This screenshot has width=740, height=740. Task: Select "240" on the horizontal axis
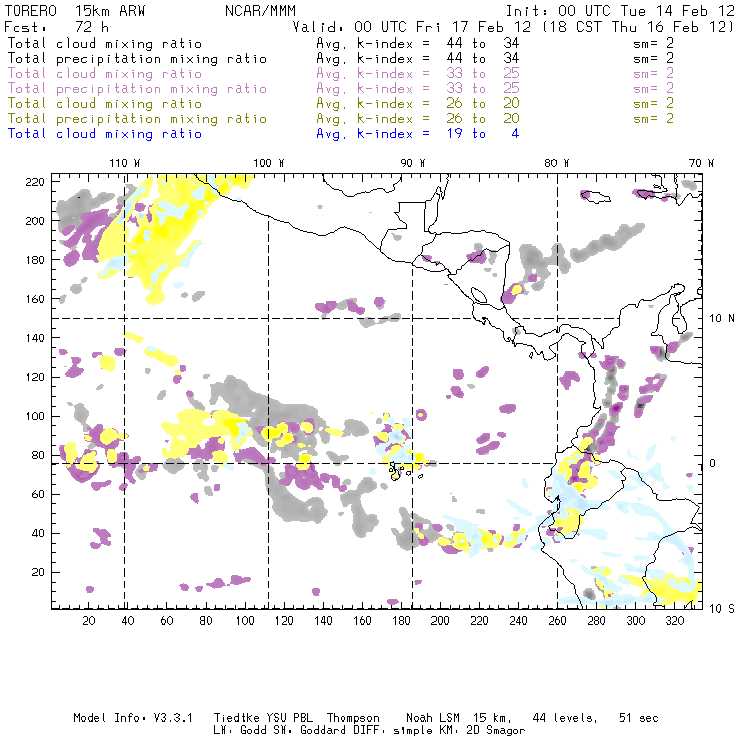pyautogui.click(x=518, y=621)
